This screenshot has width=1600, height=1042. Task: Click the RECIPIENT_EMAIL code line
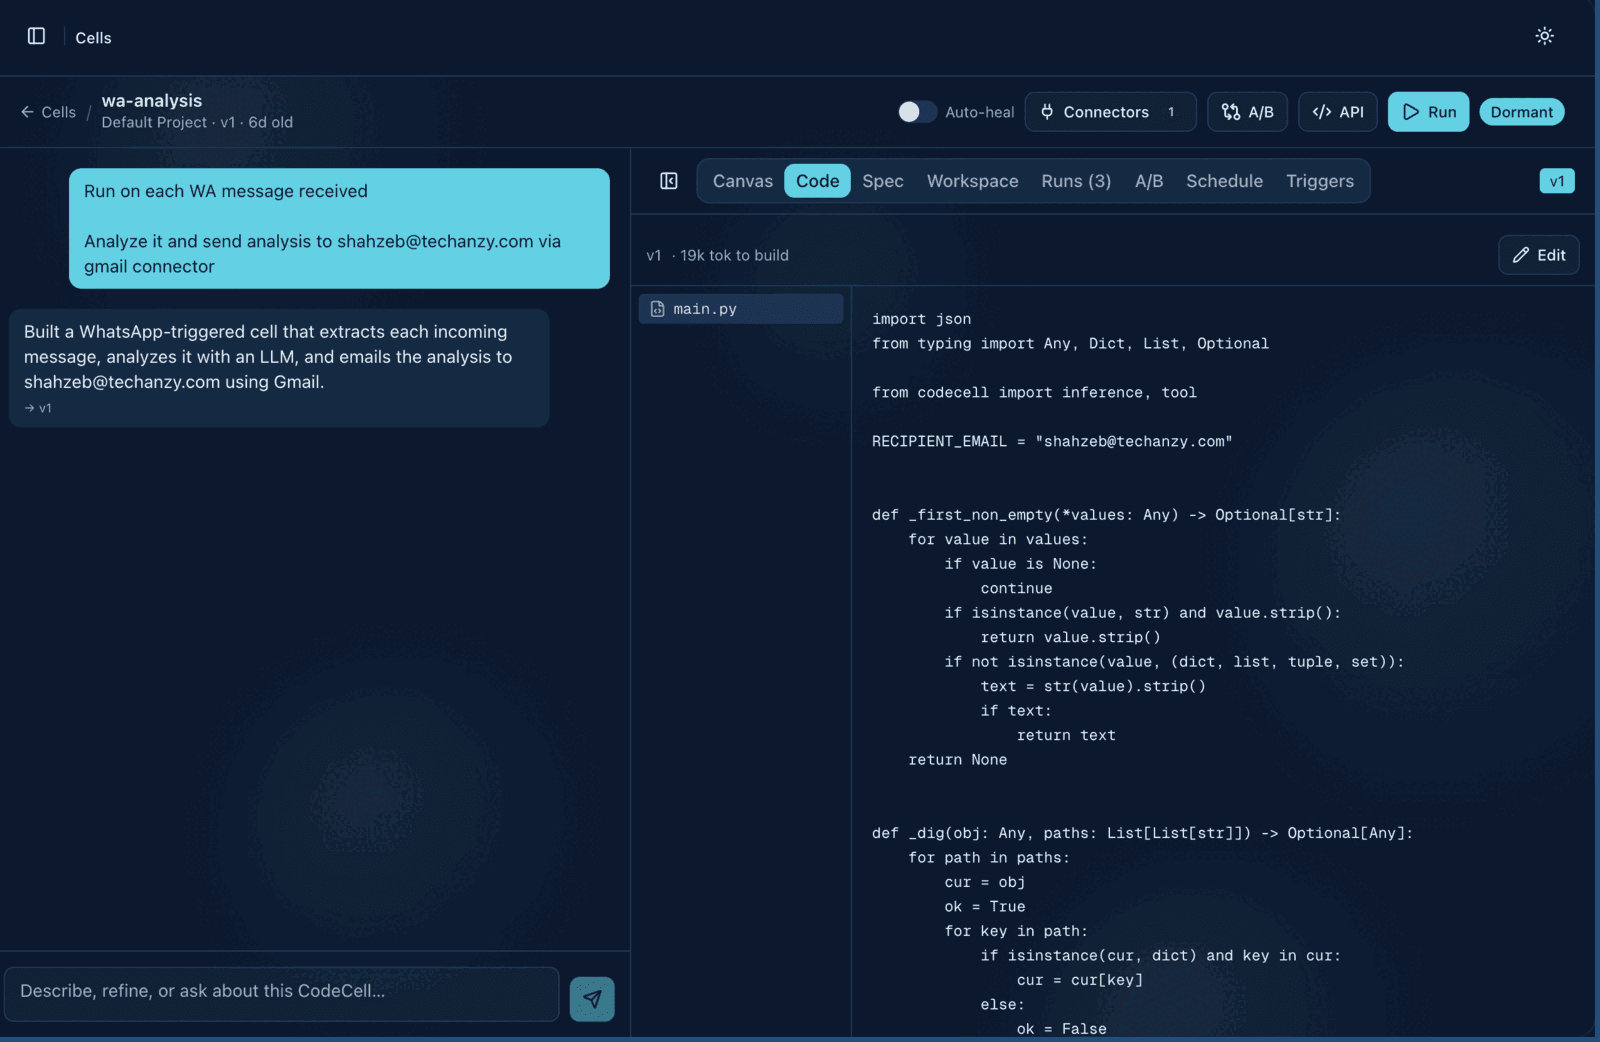pos(1052,441)
